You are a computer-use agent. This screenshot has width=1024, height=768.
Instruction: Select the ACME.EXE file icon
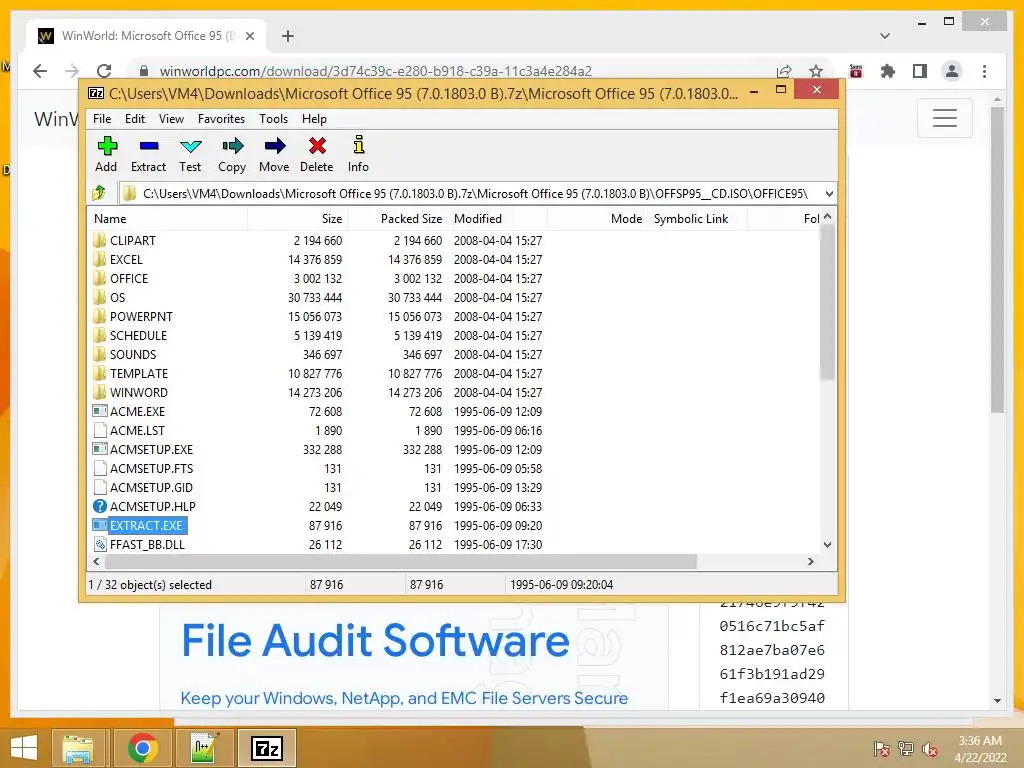99,411
